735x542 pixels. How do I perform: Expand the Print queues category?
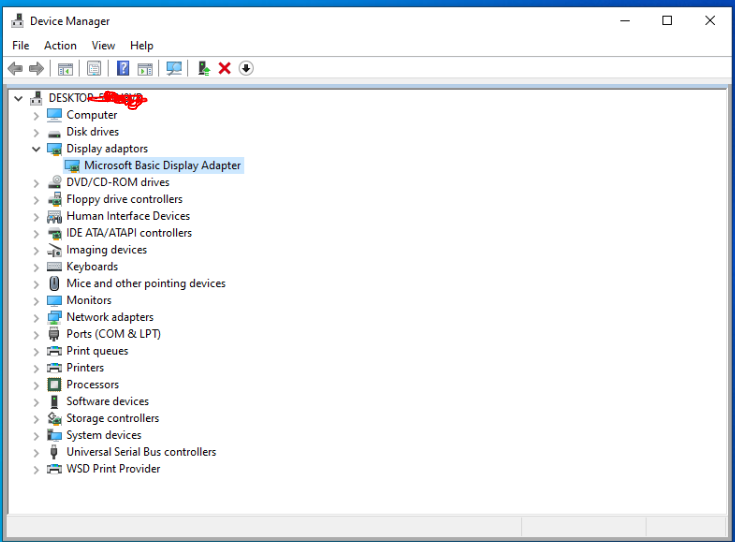click(x=36, y=352)
